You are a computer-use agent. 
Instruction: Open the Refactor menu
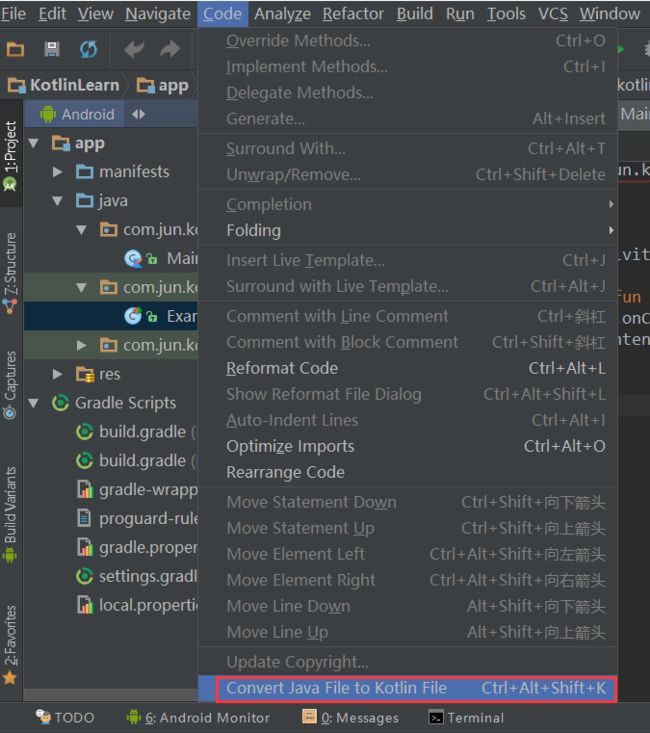click(353, 14)
